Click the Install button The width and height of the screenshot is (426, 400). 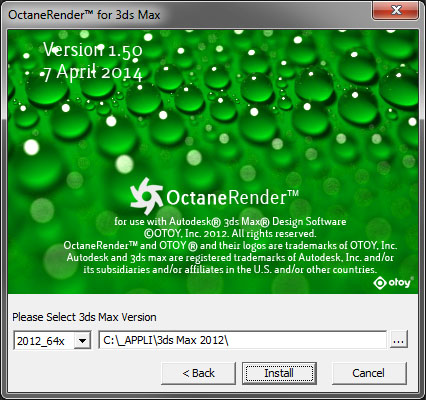click(x=279, y=373)
